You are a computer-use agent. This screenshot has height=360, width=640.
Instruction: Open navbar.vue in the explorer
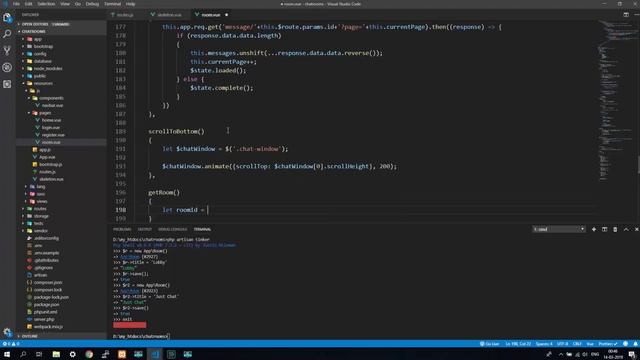point(61,105)
